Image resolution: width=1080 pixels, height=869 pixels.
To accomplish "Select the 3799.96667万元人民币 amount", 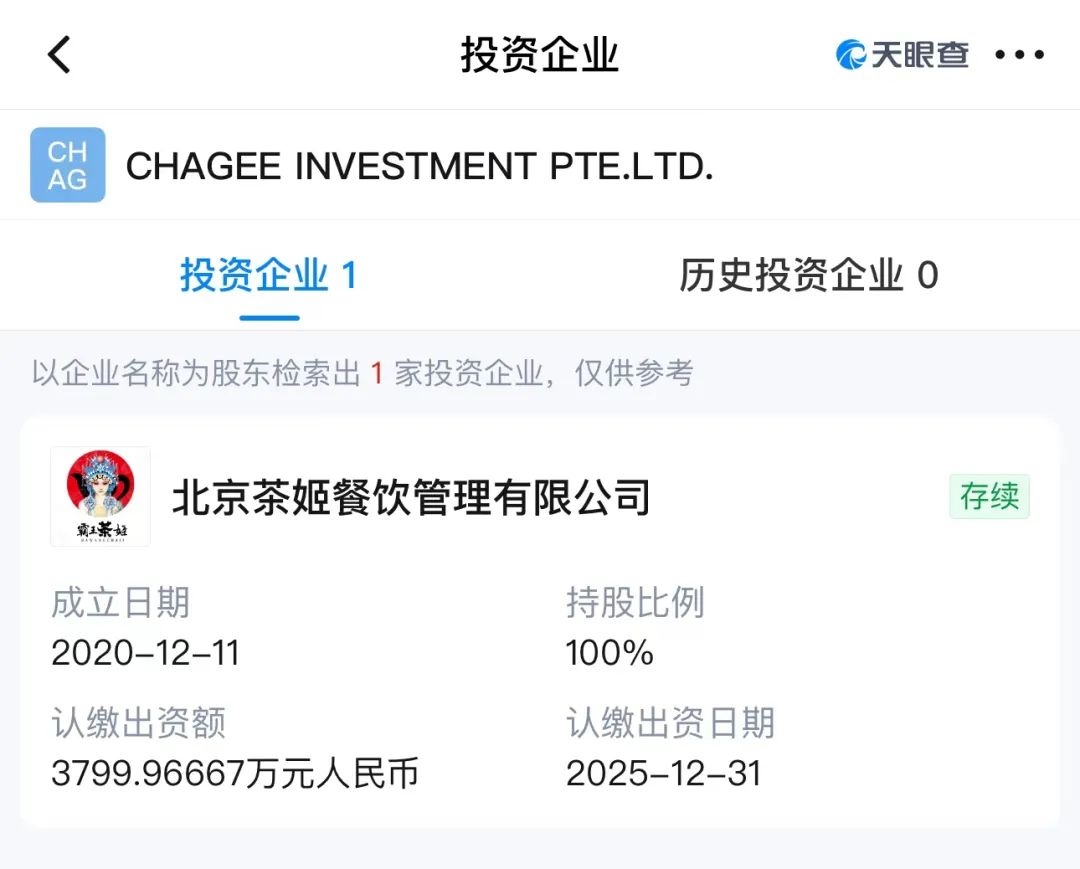I will coord(235,773).
